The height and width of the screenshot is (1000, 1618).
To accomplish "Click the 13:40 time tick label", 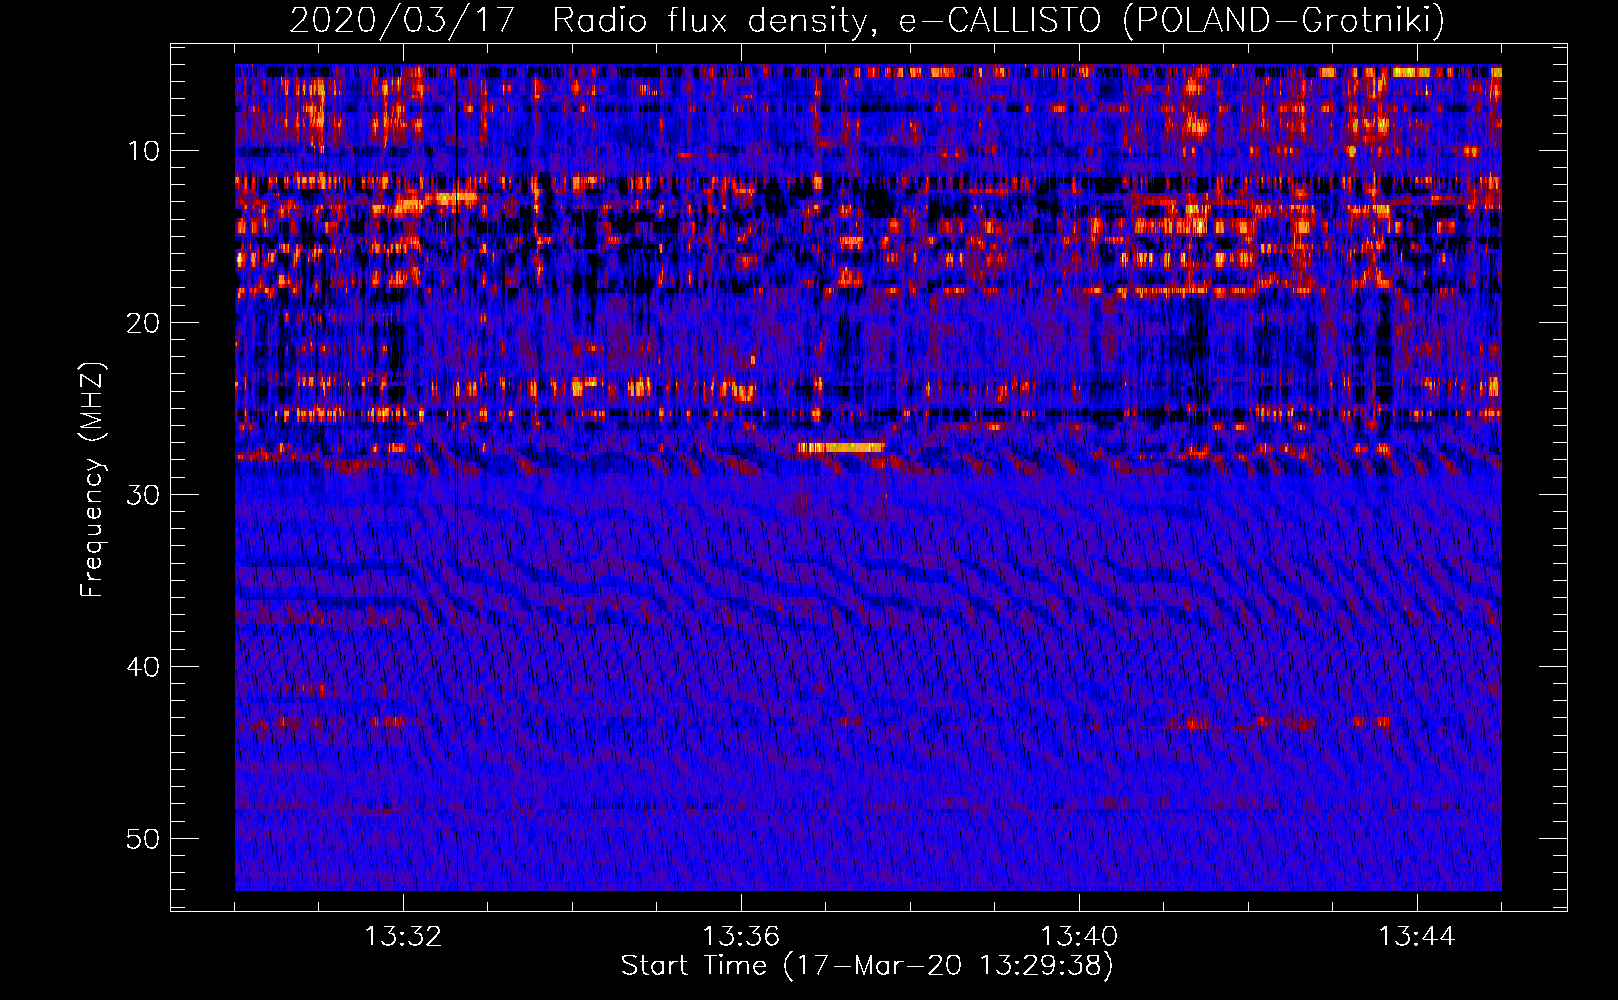I will (x=1079, y=937).
